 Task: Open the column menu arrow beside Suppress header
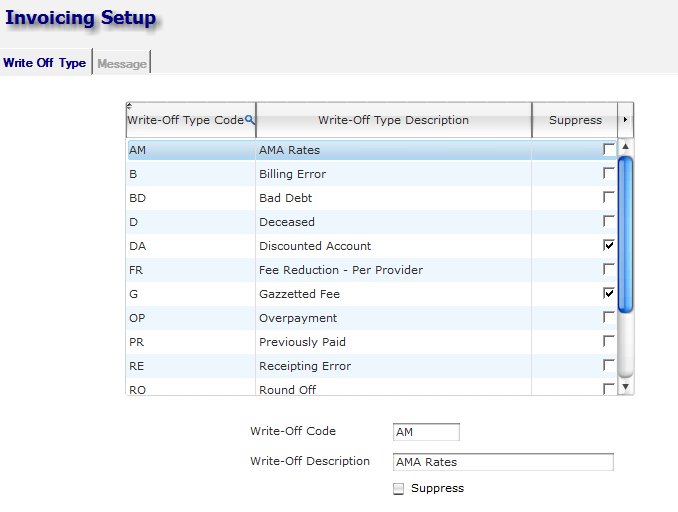click(x=625, y=120)
